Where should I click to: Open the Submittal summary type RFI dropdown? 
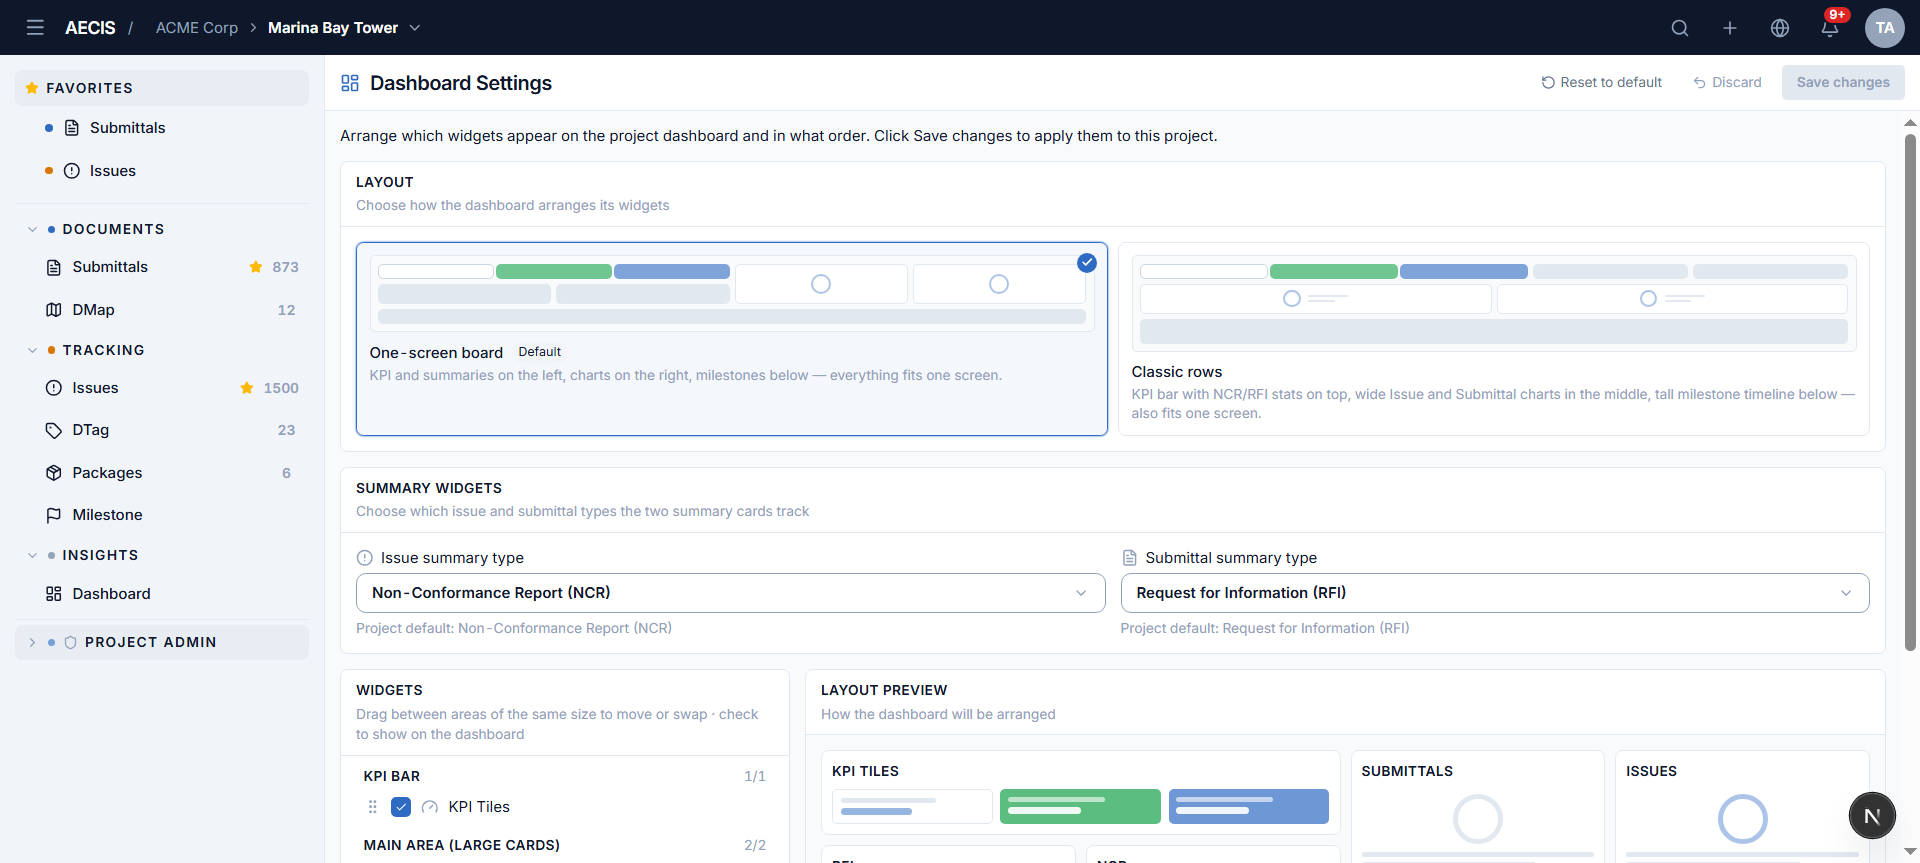click(x=1495, y=593)
